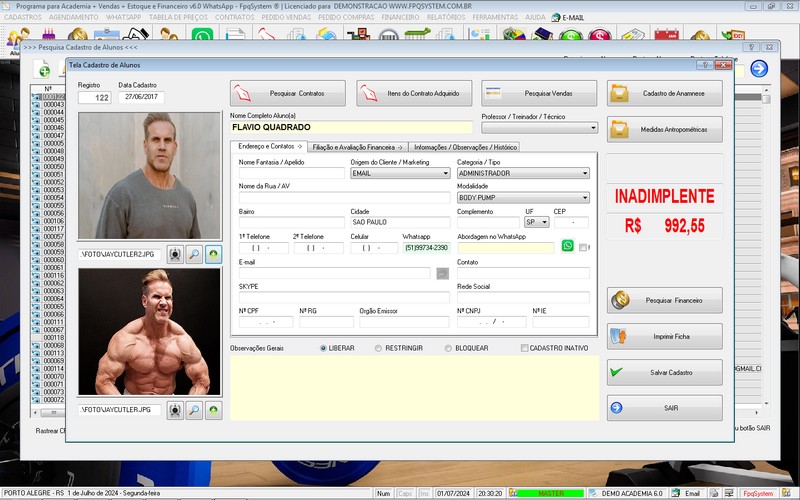The width and height of the screenshot is (800, 500).
Task: Click webcam capture button beside JAYCUTLER2.JPG path
Action: click(175, 254)
